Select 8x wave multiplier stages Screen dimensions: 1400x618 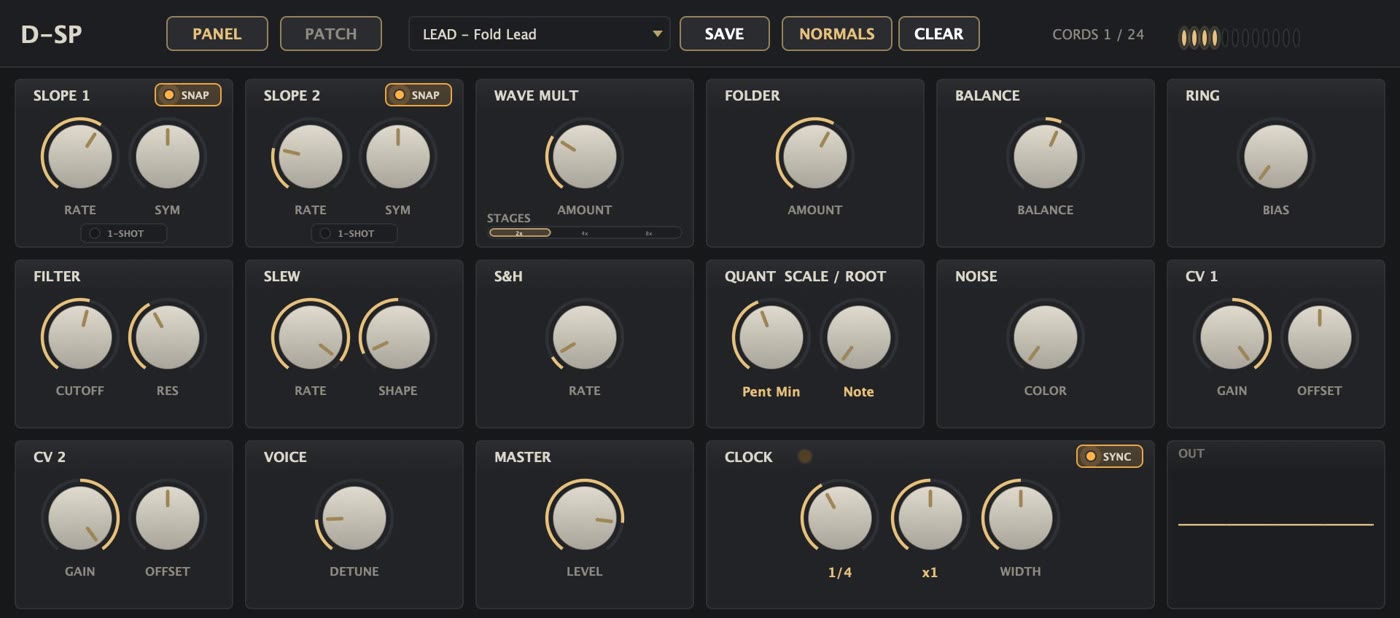tap(649, 233)
